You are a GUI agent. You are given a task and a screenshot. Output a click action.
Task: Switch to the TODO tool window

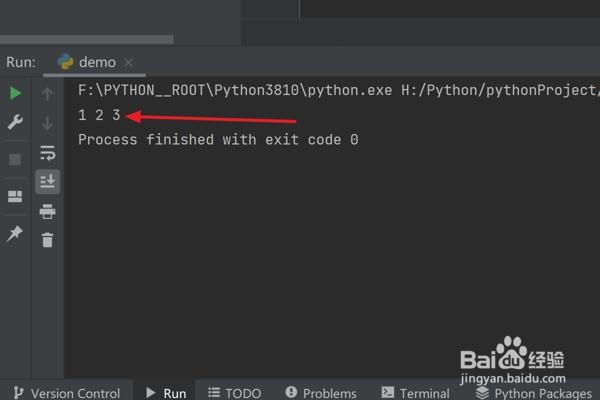(x=234, y=393)
